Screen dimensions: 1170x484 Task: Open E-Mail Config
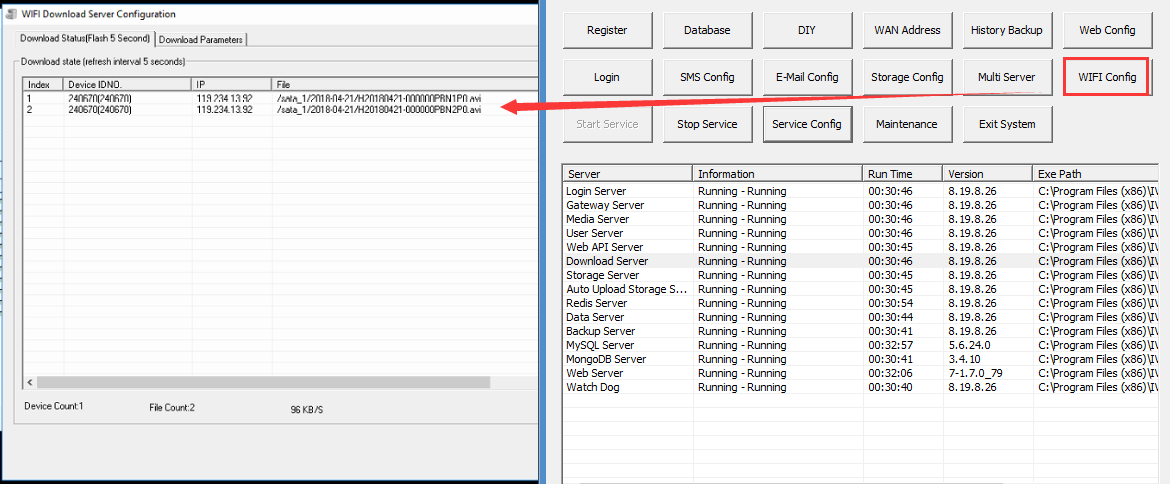(x=807, y=77)
